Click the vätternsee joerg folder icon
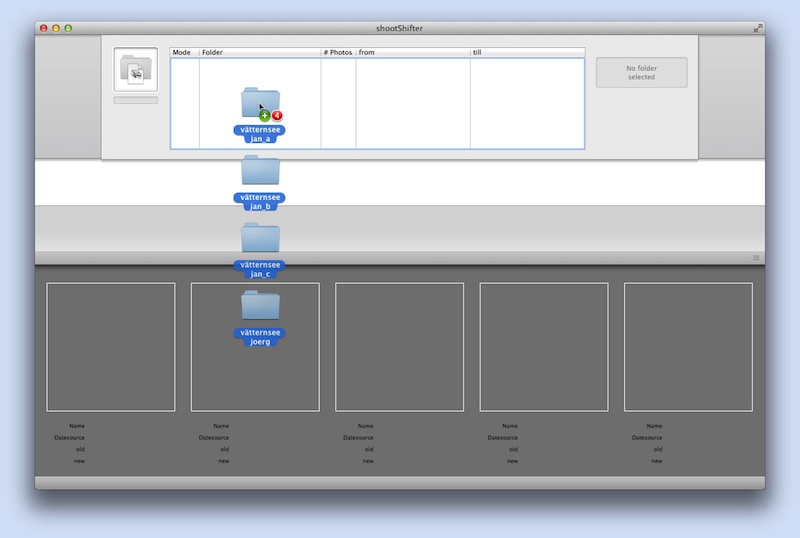 point(260,306)
